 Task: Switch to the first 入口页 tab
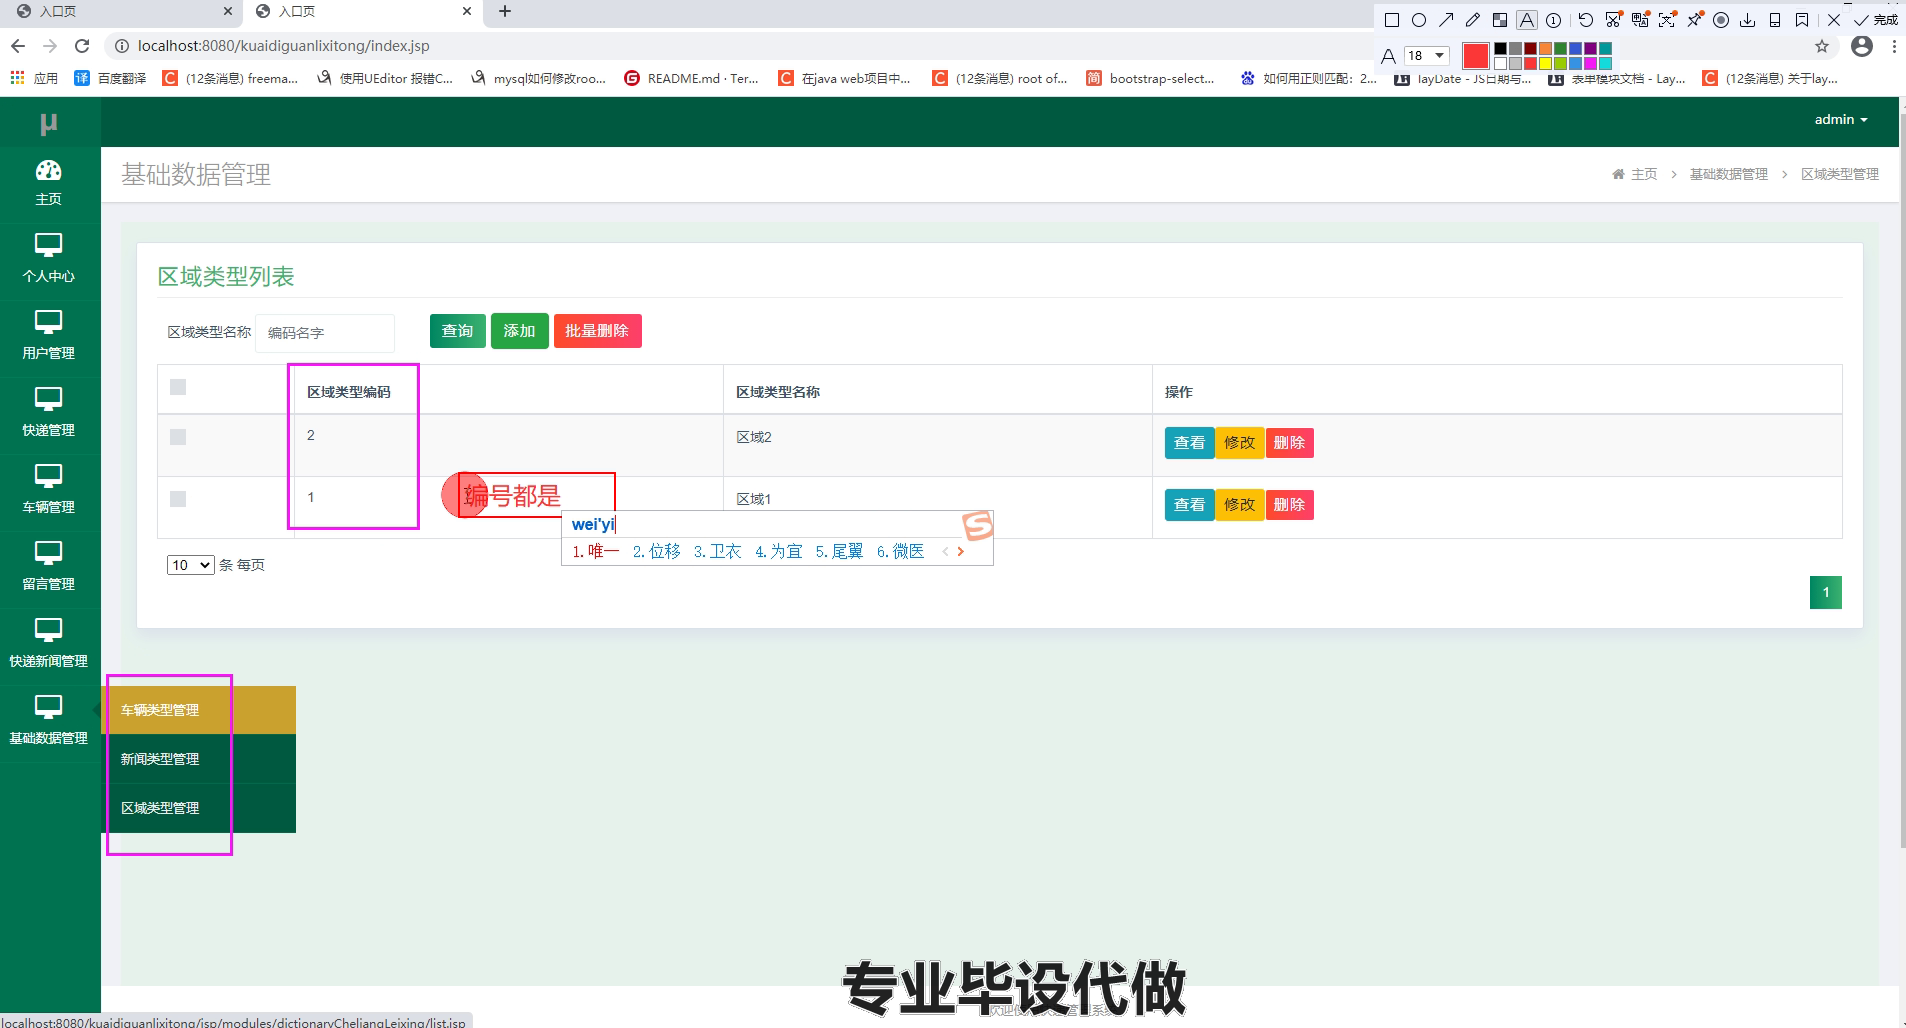[x=120, y=12]
